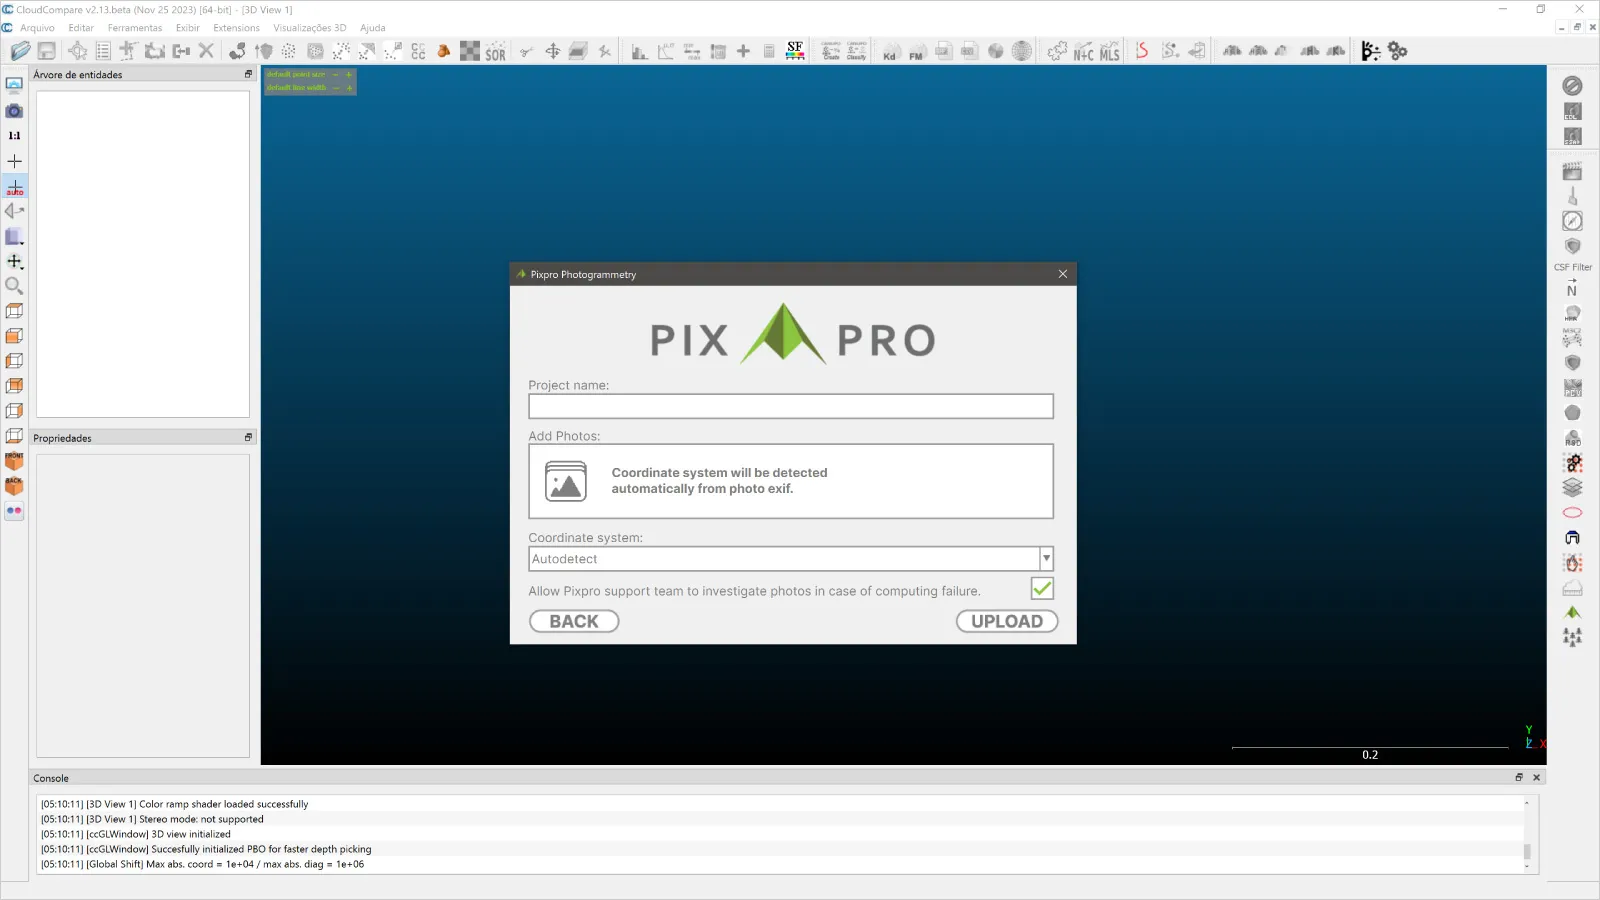Click the SOR filter icon
Viewport: 1600px width, 900px height.
496,51
